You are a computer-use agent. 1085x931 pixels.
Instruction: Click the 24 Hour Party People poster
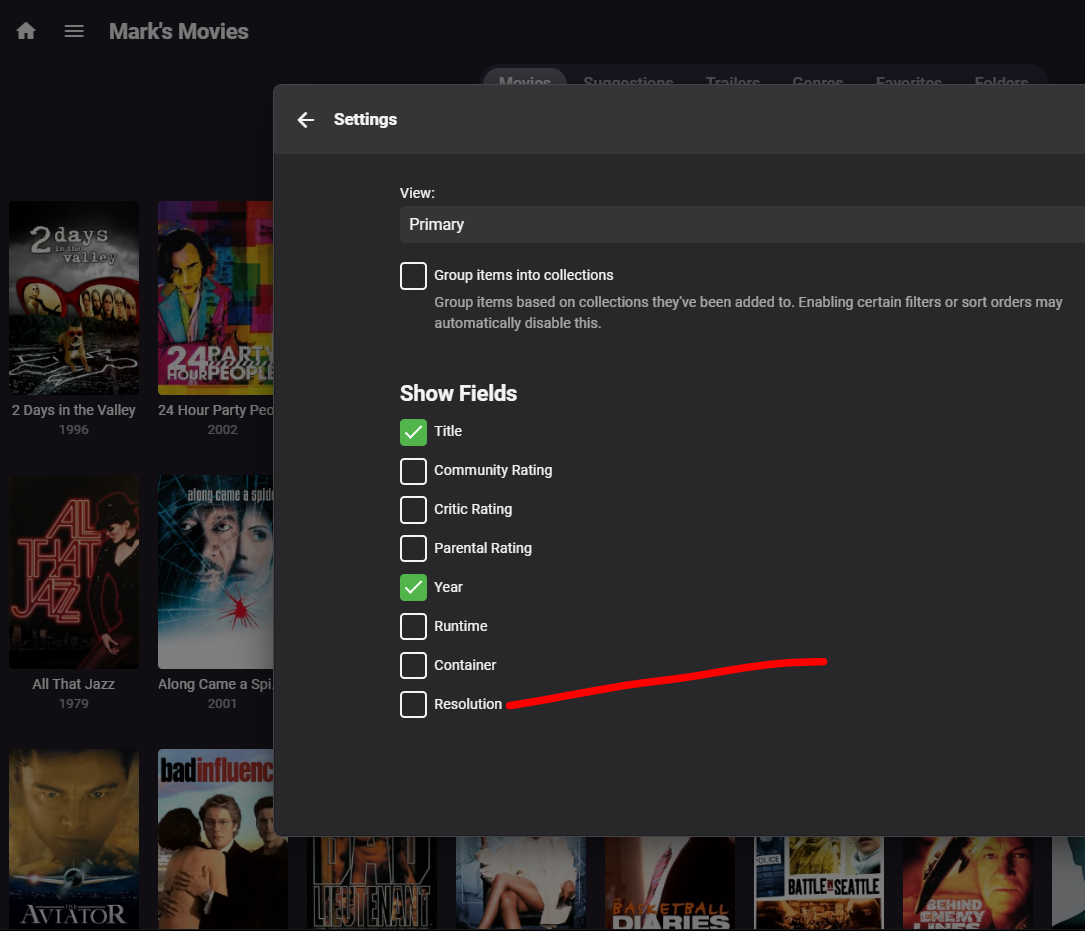pos(215,298)
